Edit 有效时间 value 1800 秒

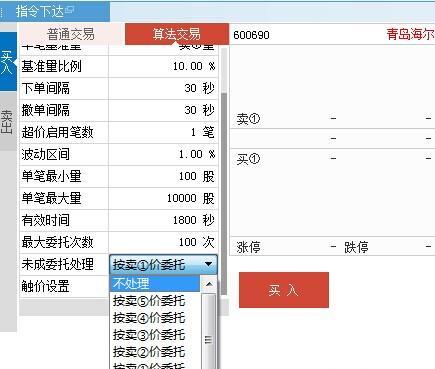(x=163, y=220)
